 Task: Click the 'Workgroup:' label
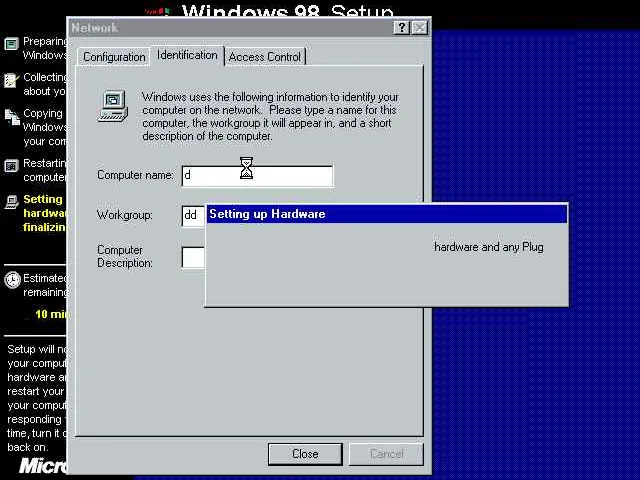coord(124,215)
